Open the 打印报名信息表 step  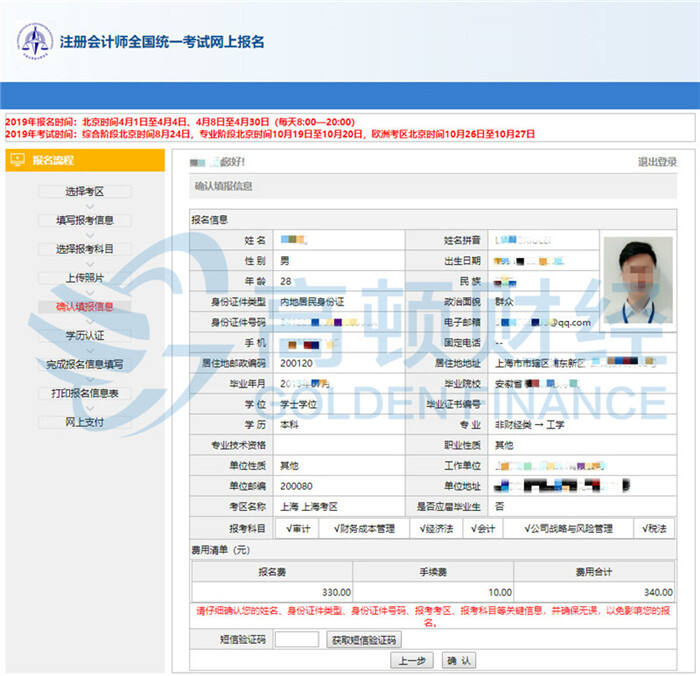85,393
